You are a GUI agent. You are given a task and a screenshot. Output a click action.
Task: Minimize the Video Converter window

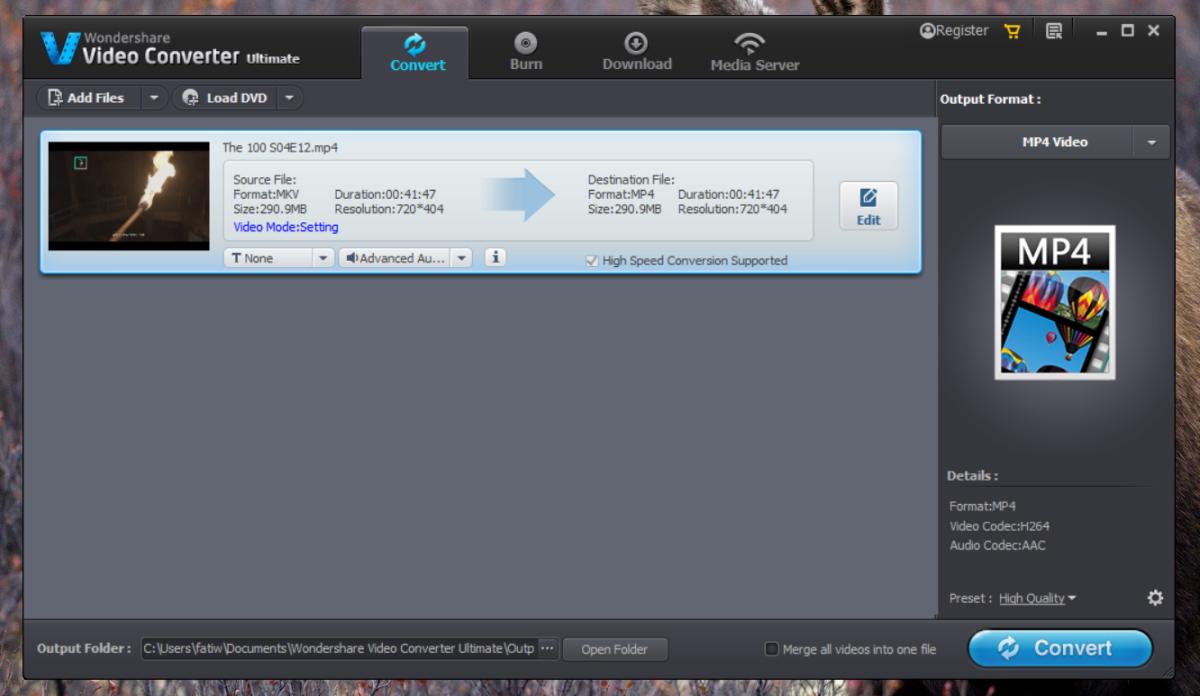[x=1102, y=31]
